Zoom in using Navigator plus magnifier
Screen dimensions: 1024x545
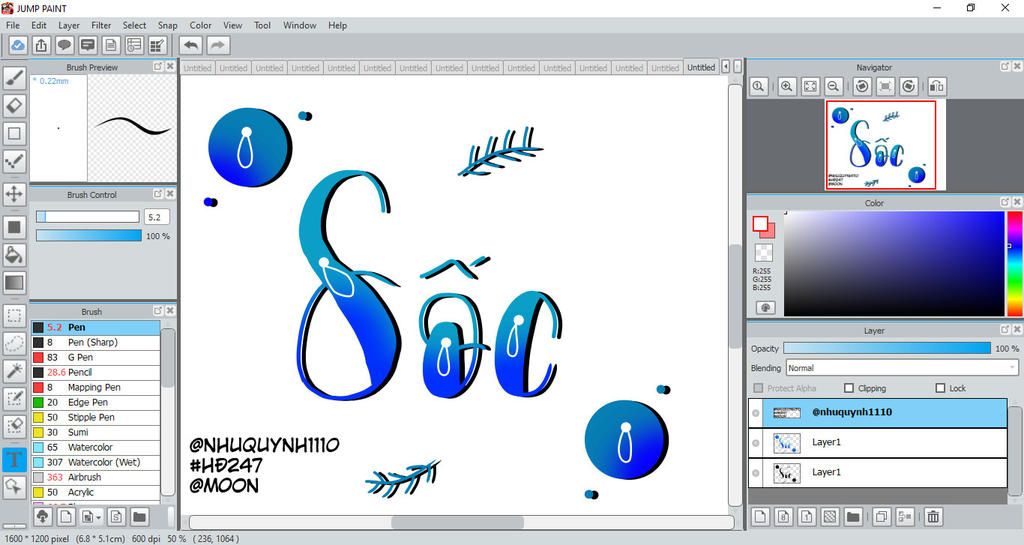[x=787, y=86]
